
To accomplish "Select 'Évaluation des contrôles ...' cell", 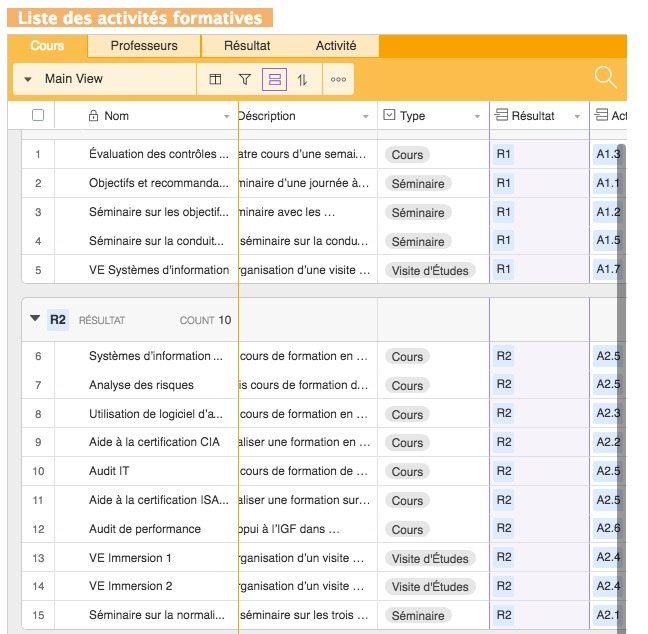I will pyautogui.click(x=146, y=154).
